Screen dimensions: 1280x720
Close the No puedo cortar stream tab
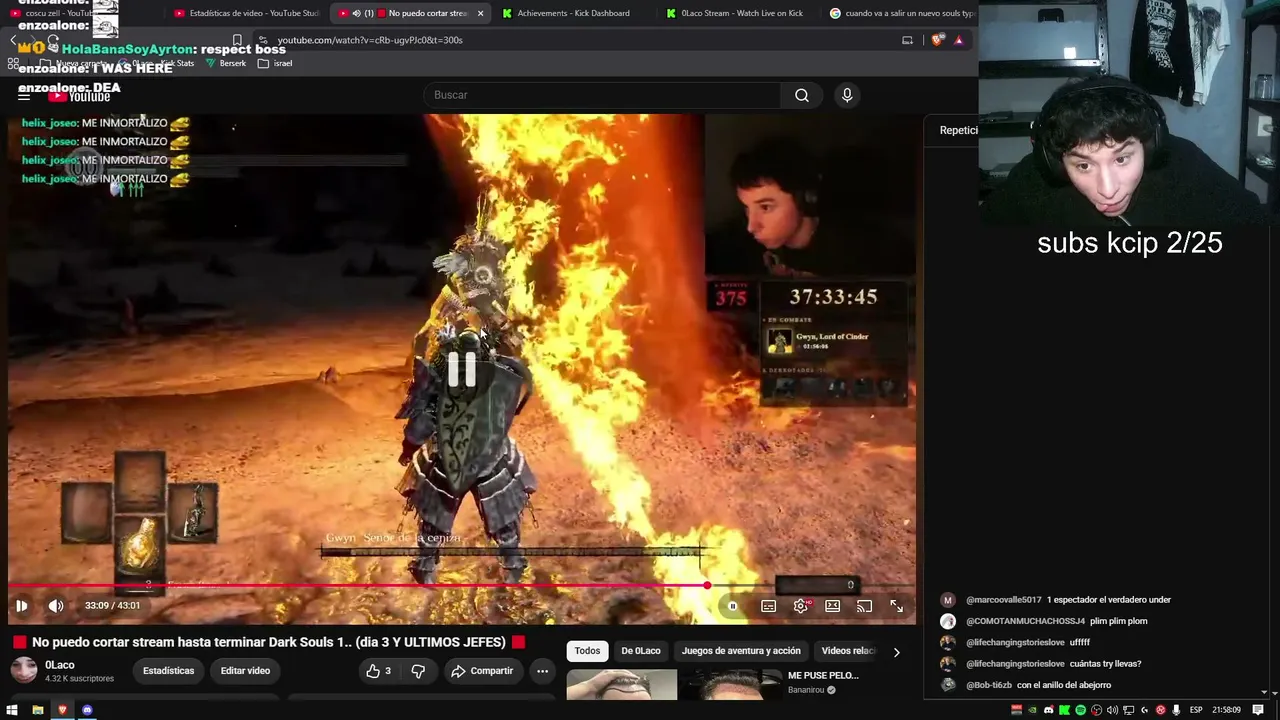click(480, 13)
